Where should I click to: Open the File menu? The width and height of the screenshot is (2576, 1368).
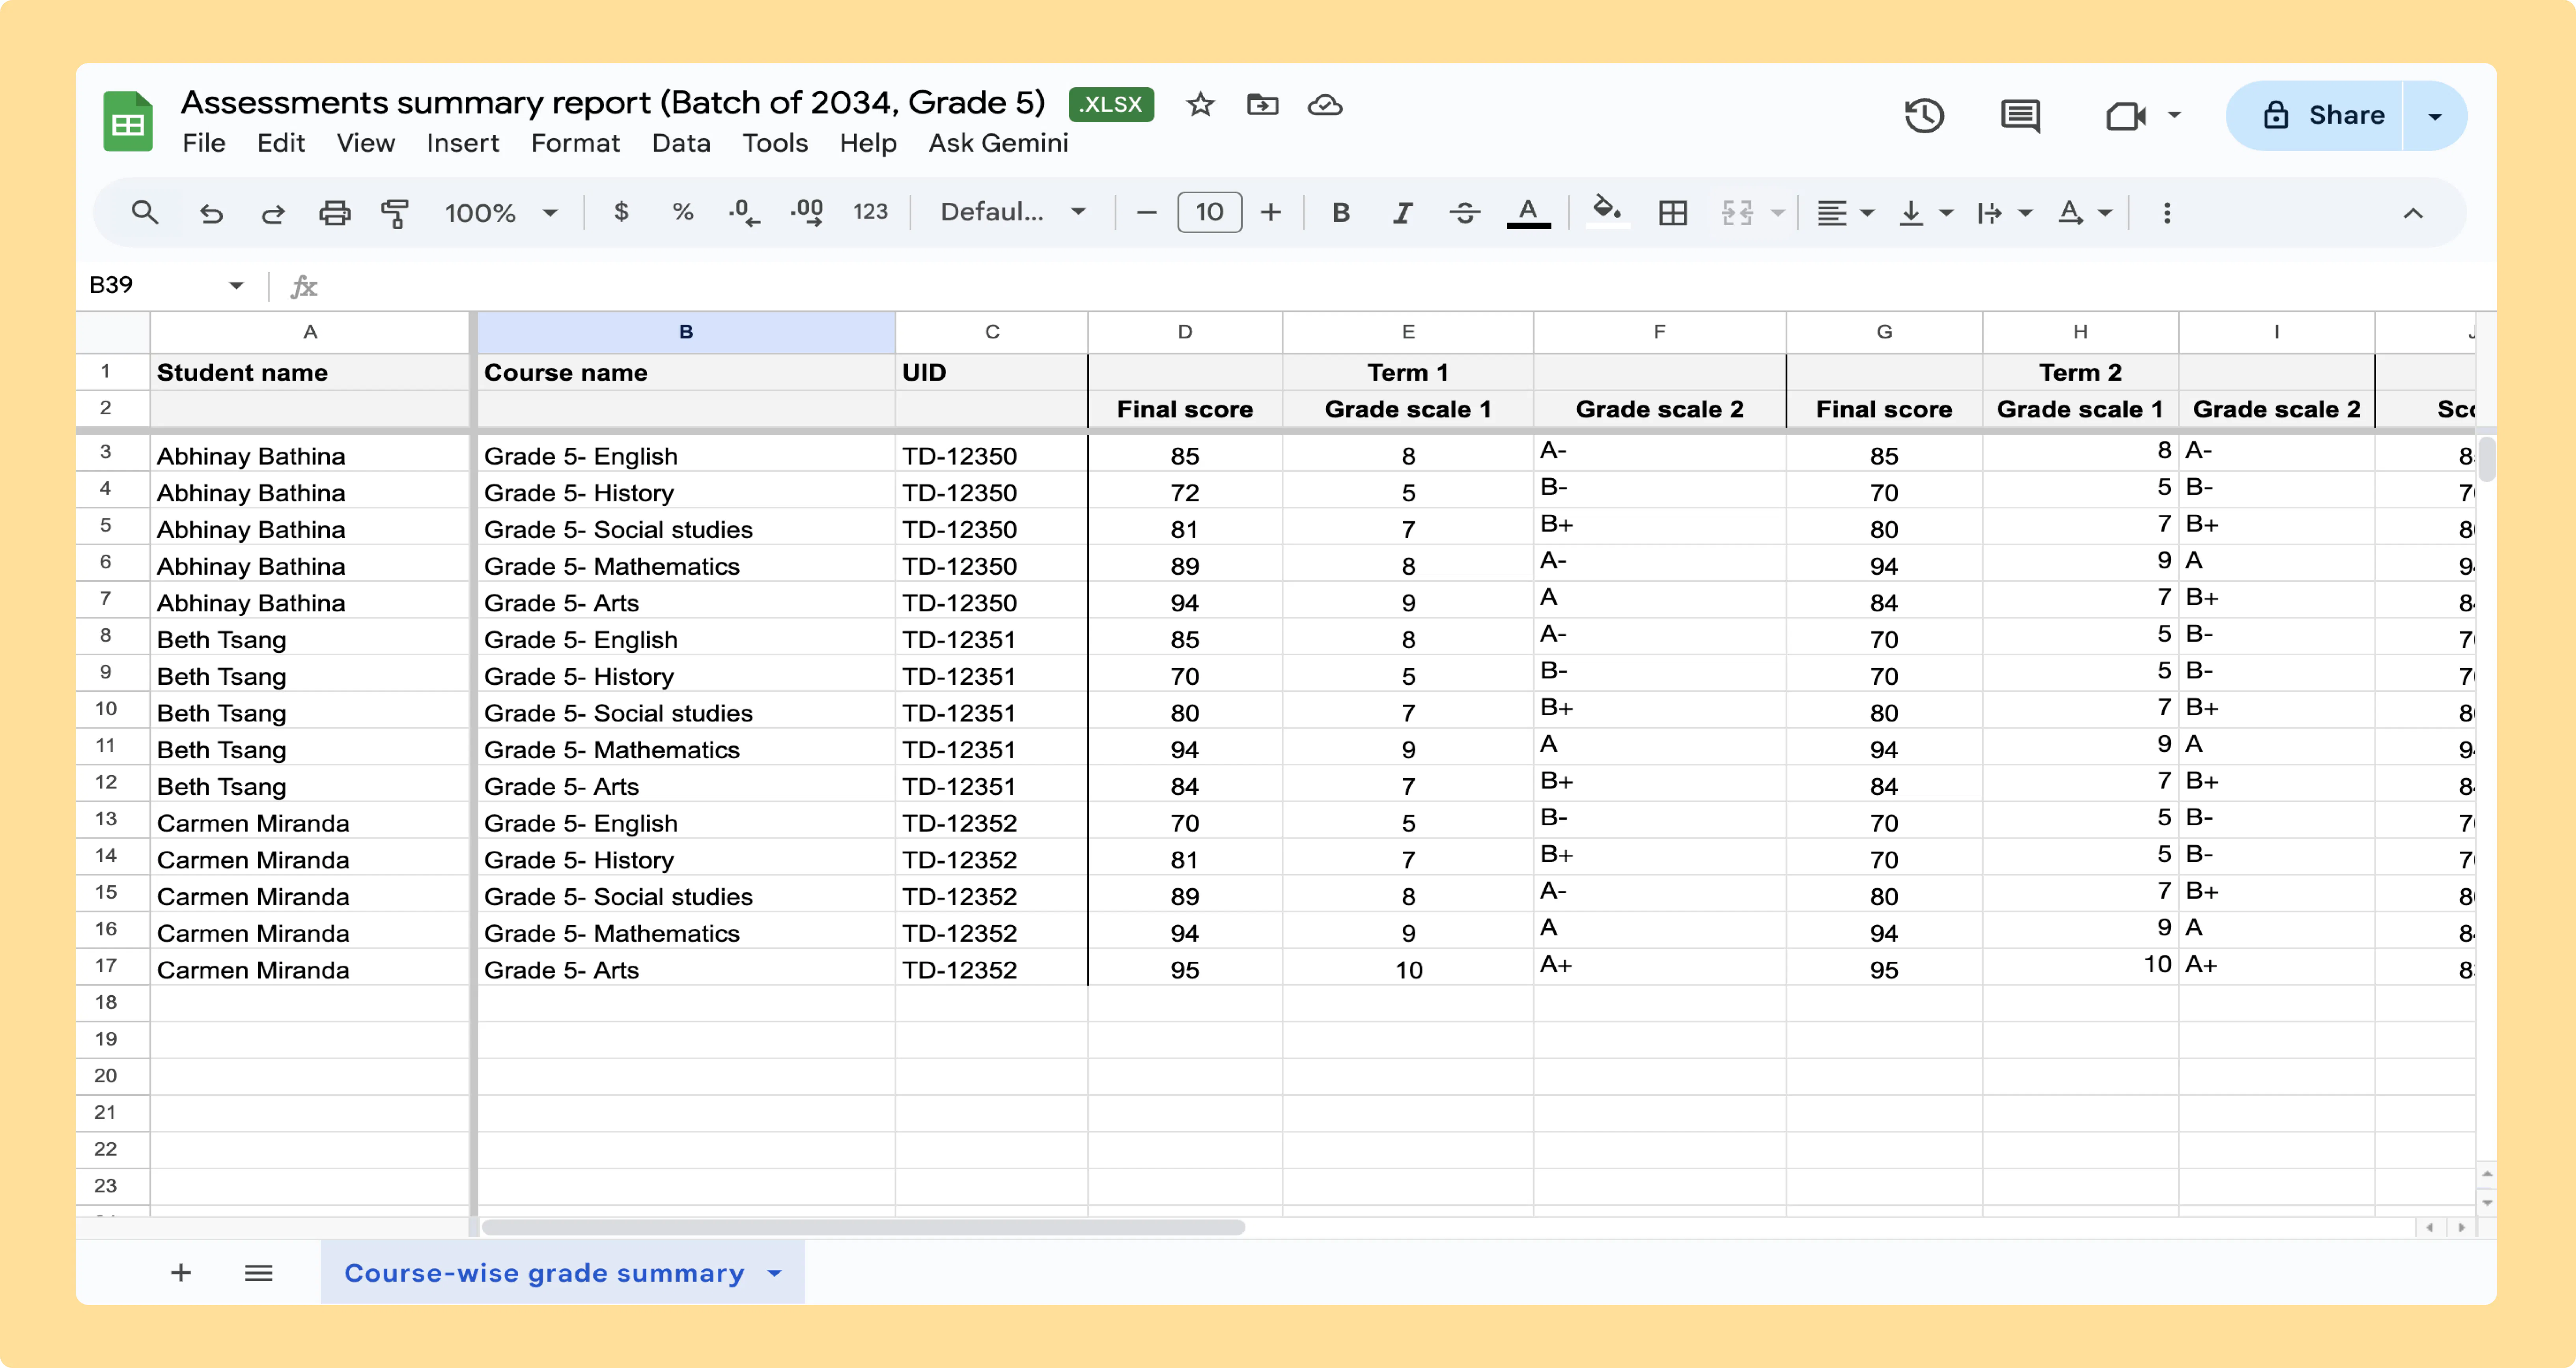[x=204, y=143]
